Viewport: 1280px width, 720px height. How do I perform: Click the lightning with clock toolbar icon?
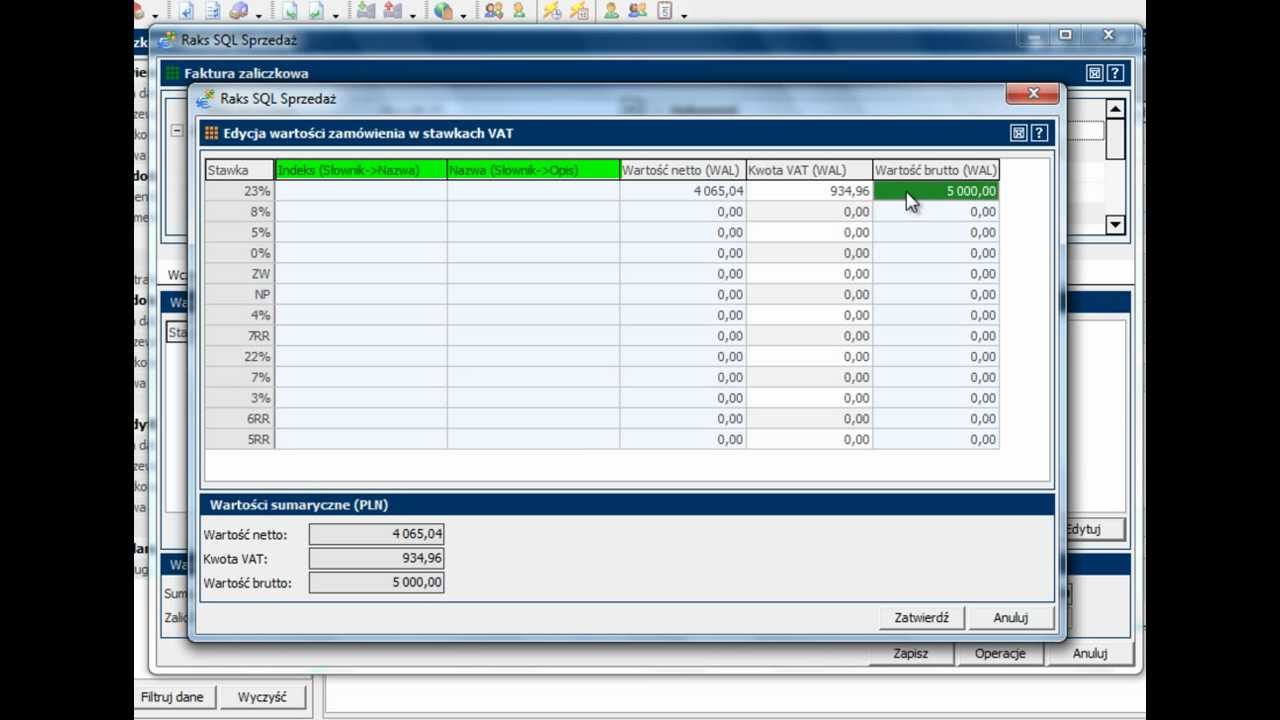click(x=552, y=11)
